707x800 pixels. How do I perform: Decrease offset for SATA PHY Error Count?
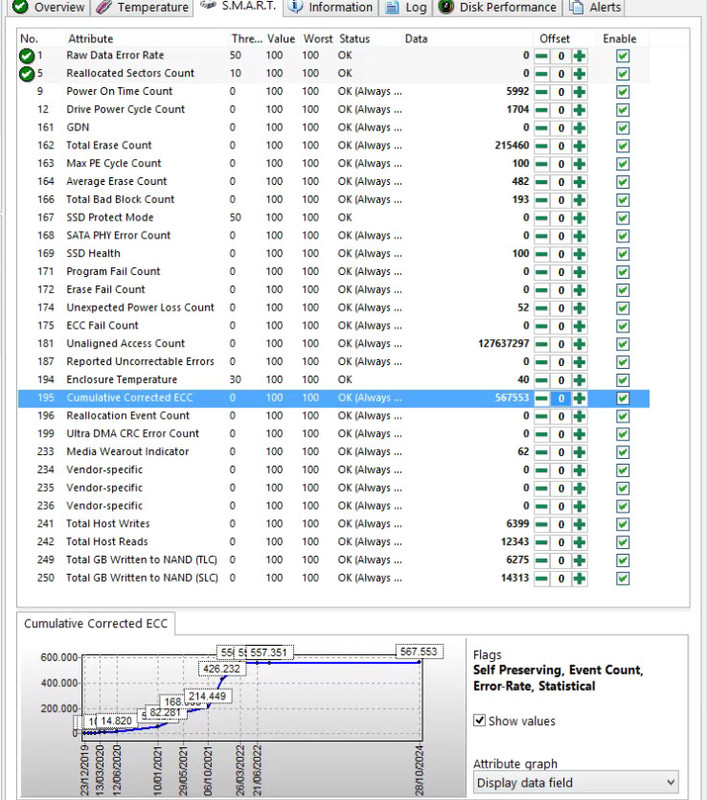[542, 236]
